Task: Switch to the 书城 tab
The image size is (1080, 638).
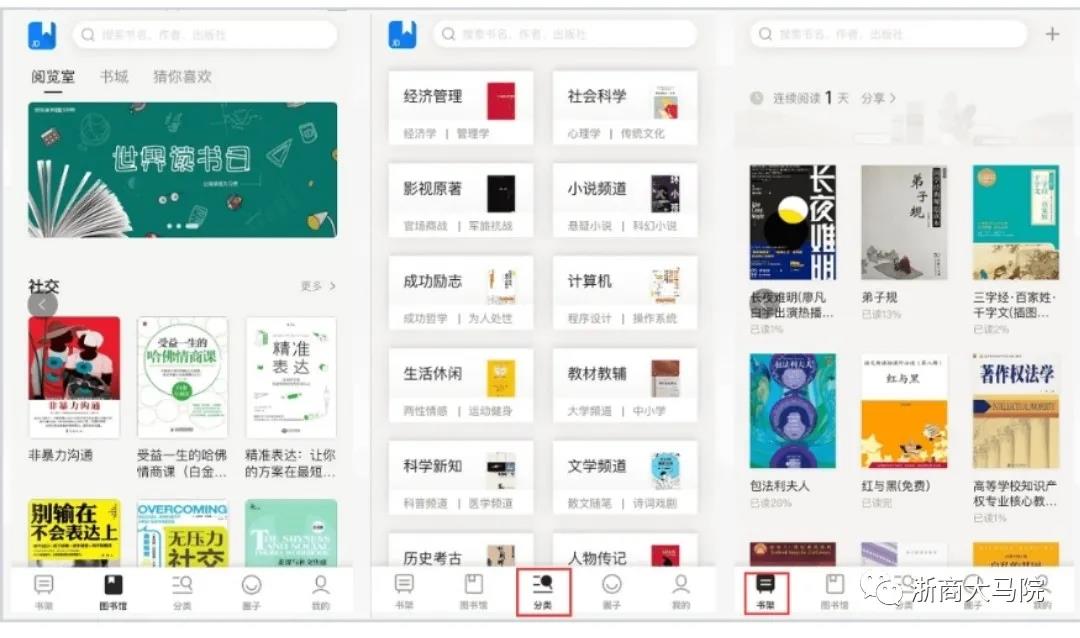Action: (114, 76)
